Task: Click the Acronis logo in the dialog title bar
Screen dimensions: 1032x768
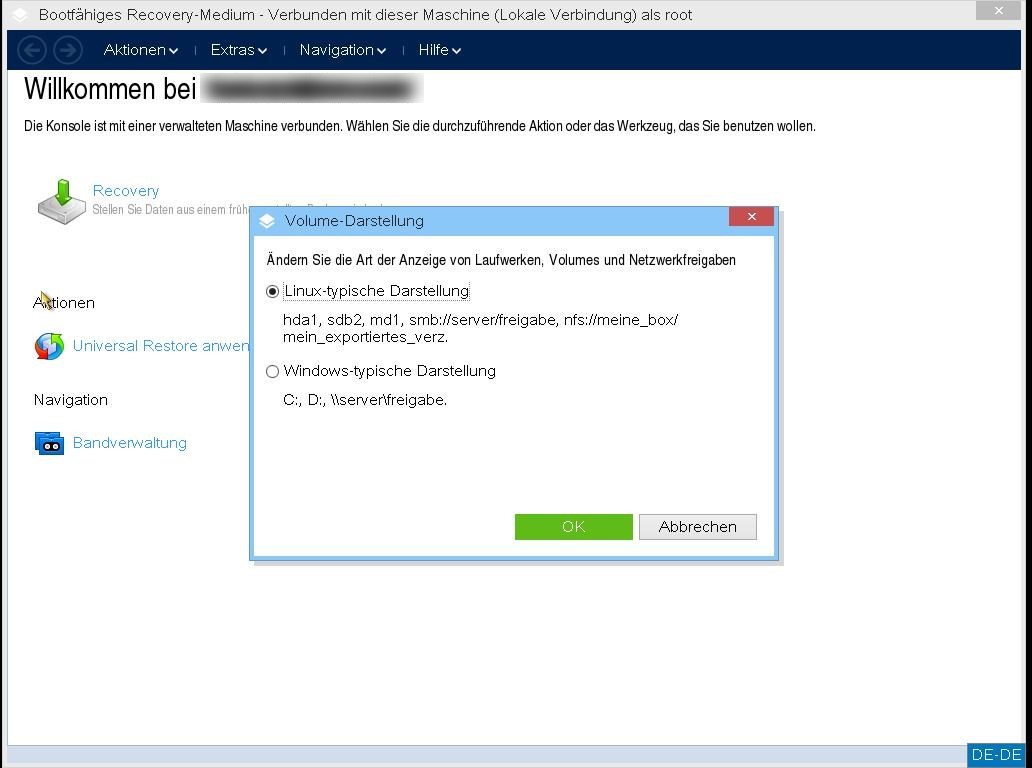Action: [x=267, y=221]
